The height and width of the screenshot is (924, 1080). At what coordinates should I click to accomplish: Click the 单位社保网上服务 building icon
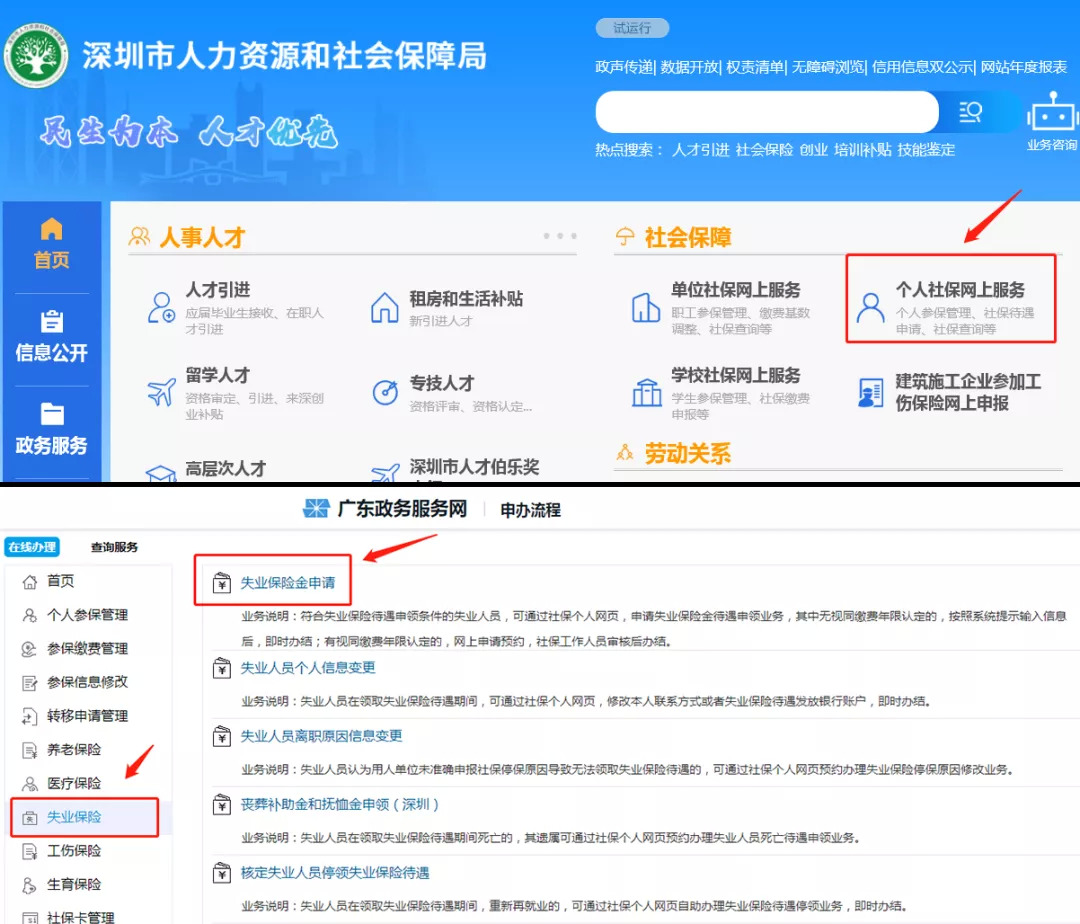(646, 307)
